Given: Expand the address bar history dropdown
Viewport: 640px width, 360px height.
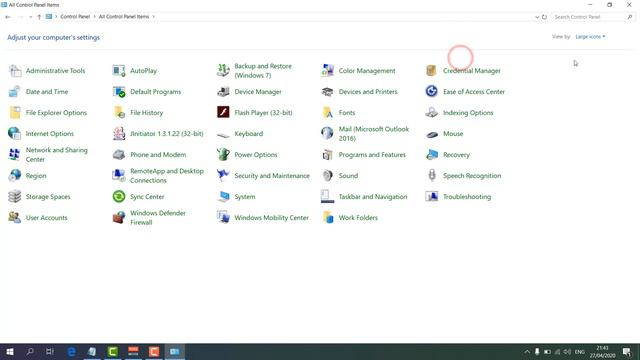Looking at the screenshot, I should pos(537,17).
